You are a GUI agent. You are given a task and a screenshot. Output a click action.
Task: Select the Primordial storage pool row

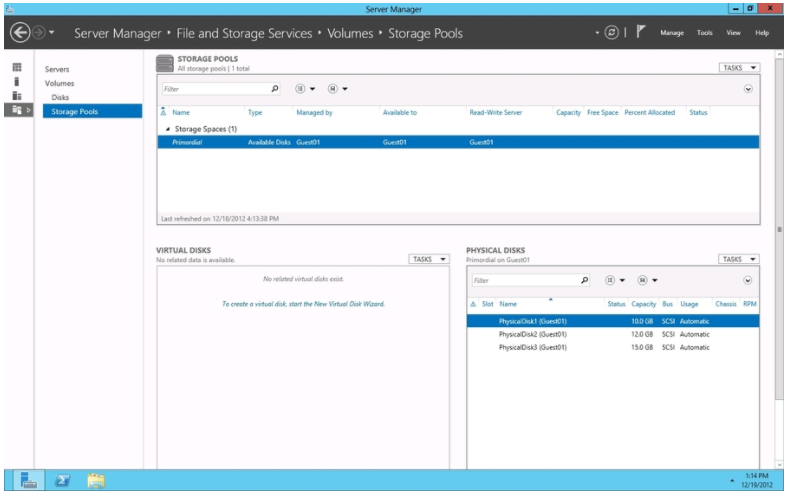tap(458, 142)
